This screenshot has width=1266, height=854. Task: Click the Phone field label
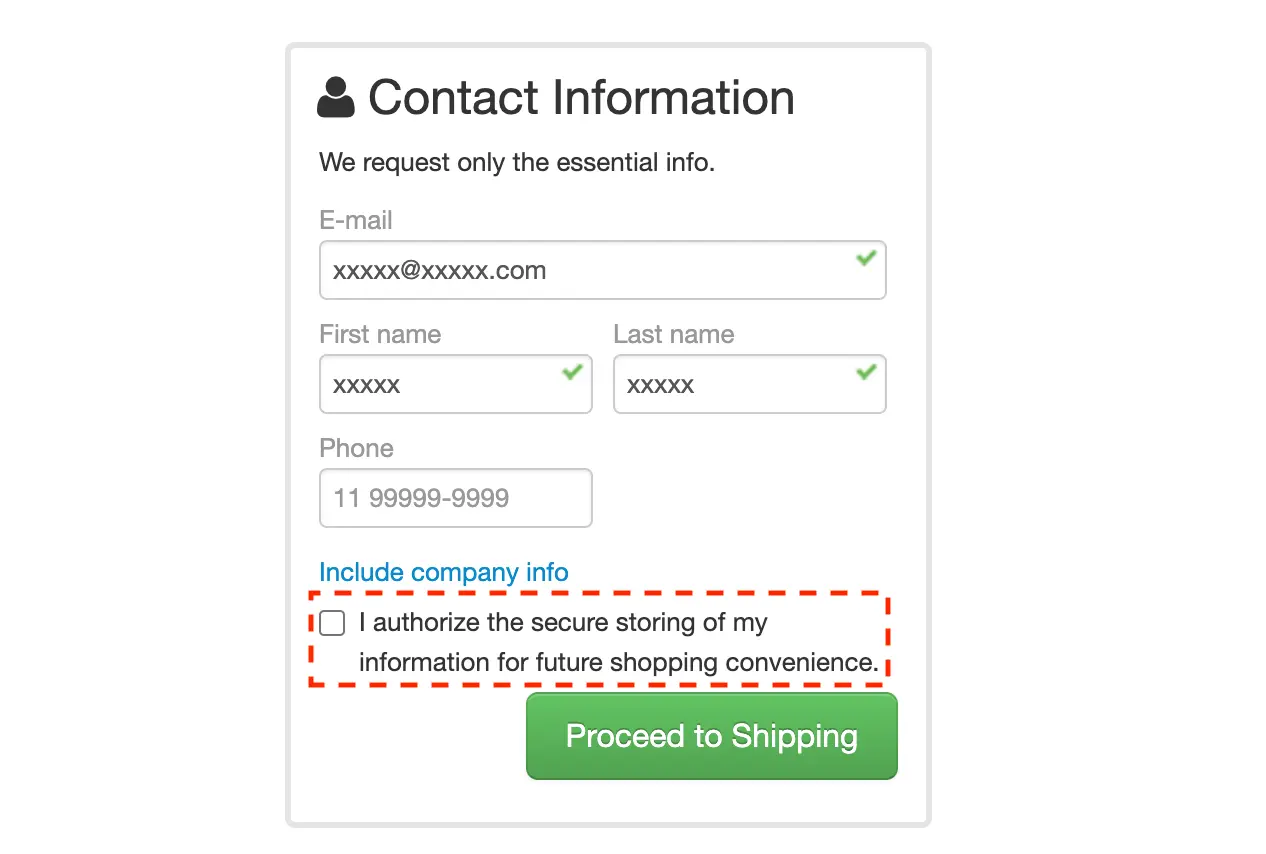coord(356,448)
